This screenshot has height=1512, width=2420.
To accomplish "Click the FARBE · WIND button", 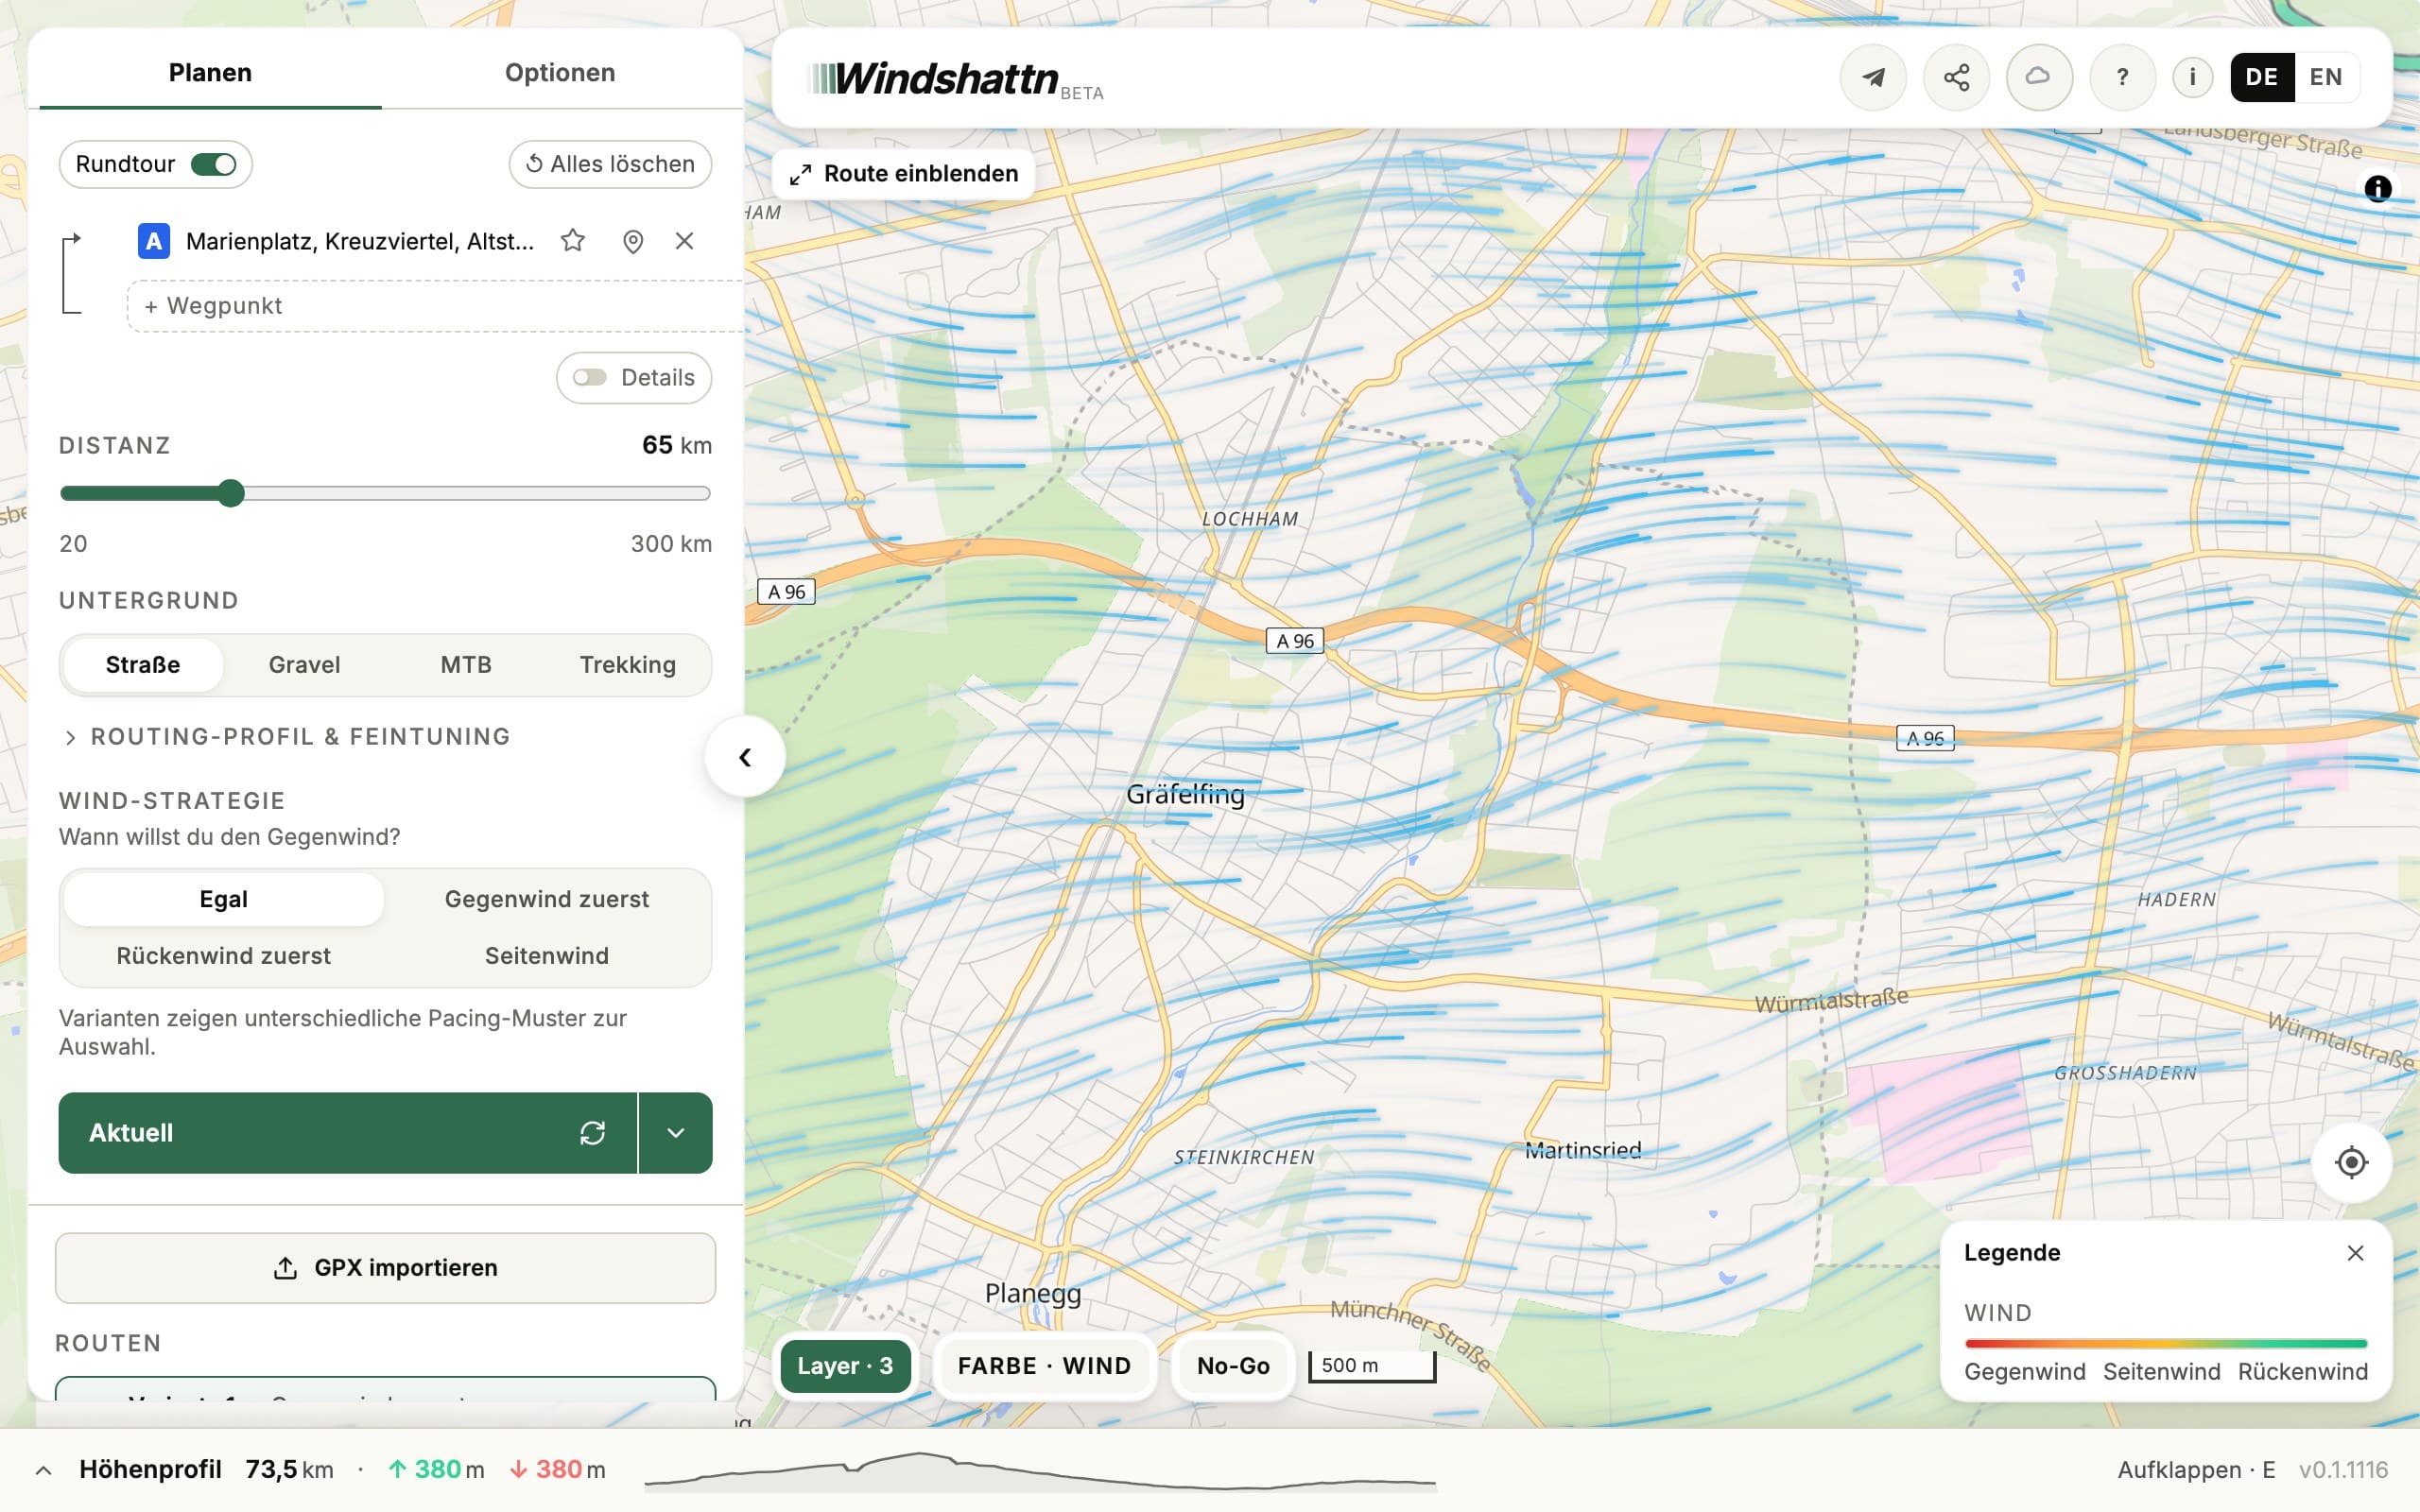I will [x=1044, y=1366].
